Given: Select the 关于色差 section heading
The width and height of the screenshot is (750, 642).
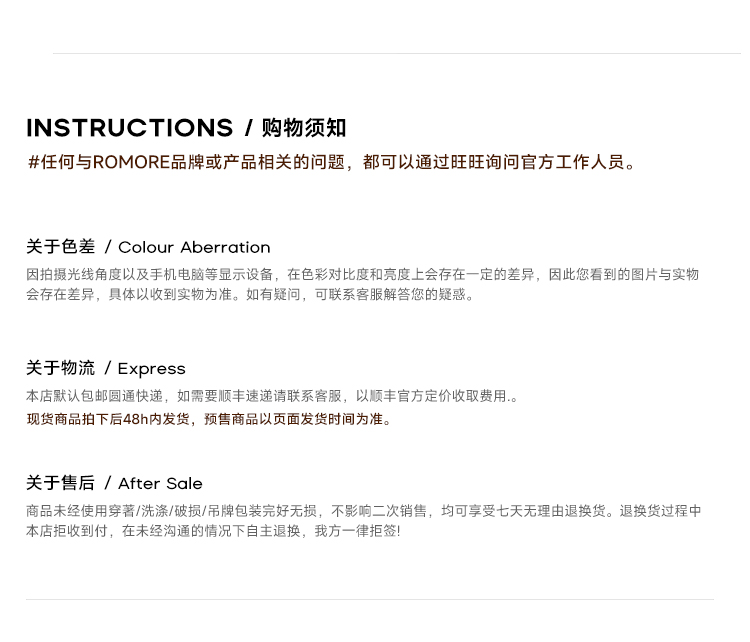Looking at the screenshot, I should [61, 247].
